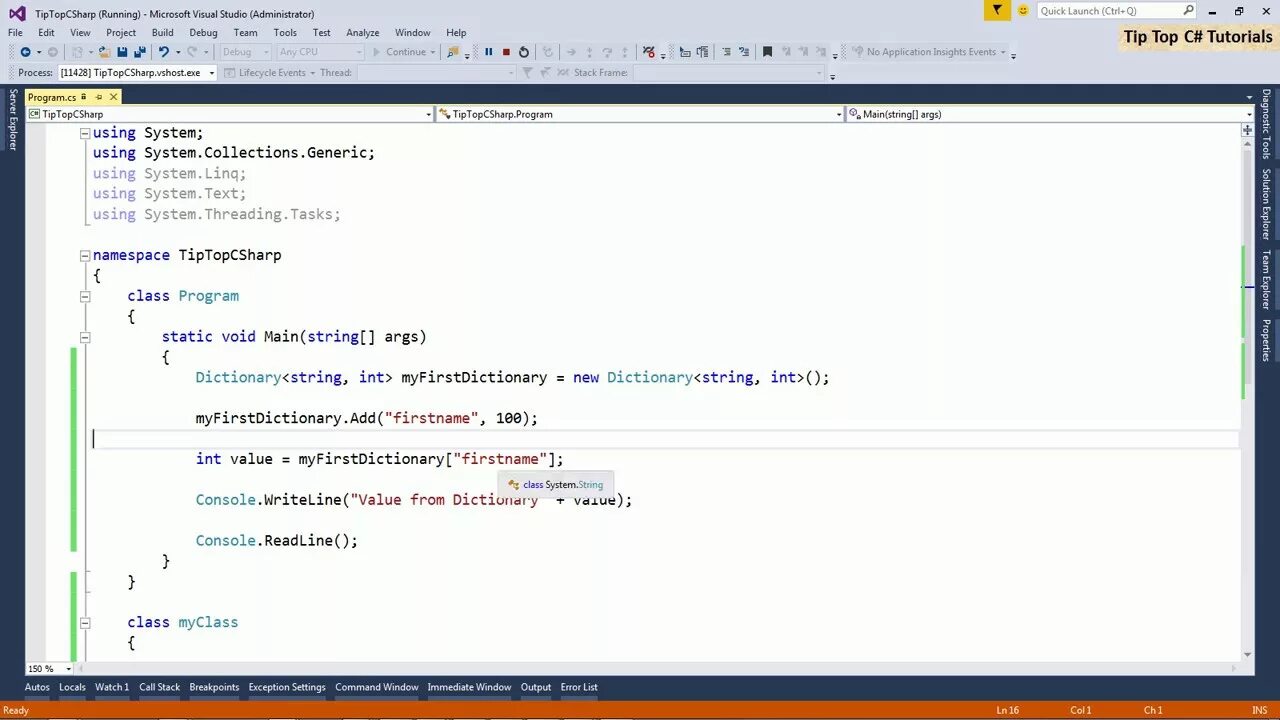The width and height of the screenshot is (1280, 720).
Task: Open the 150 % zoom level dropdown
Action: coord(68,669)
